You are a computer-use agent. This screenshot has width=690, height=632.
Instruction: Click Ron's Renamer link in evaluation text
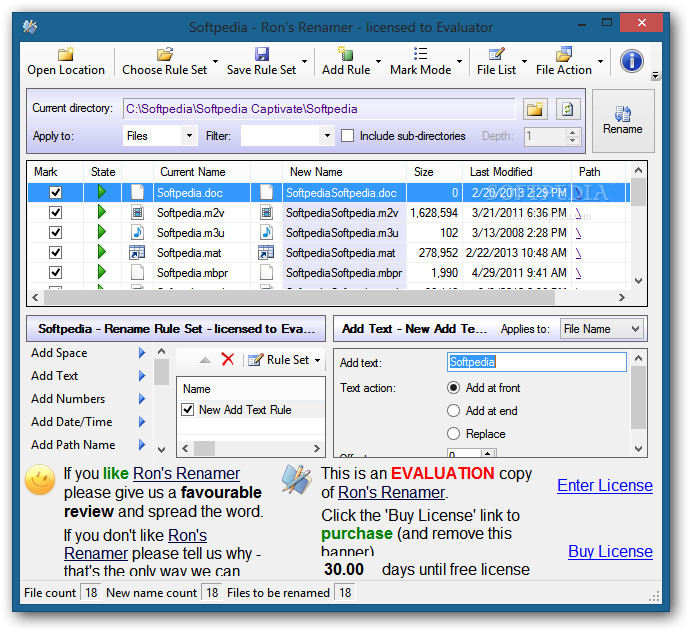[392, 492]
